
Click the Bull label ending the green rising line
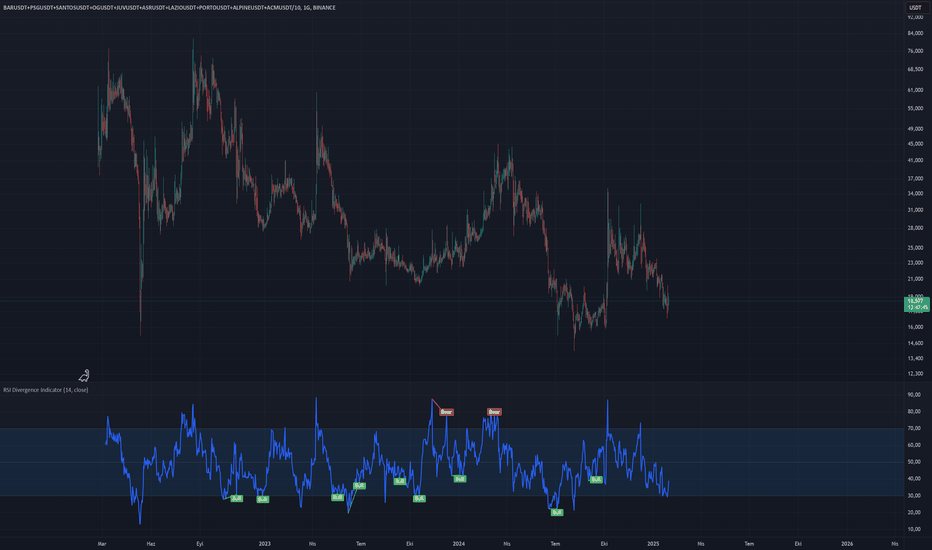(359, 486)
